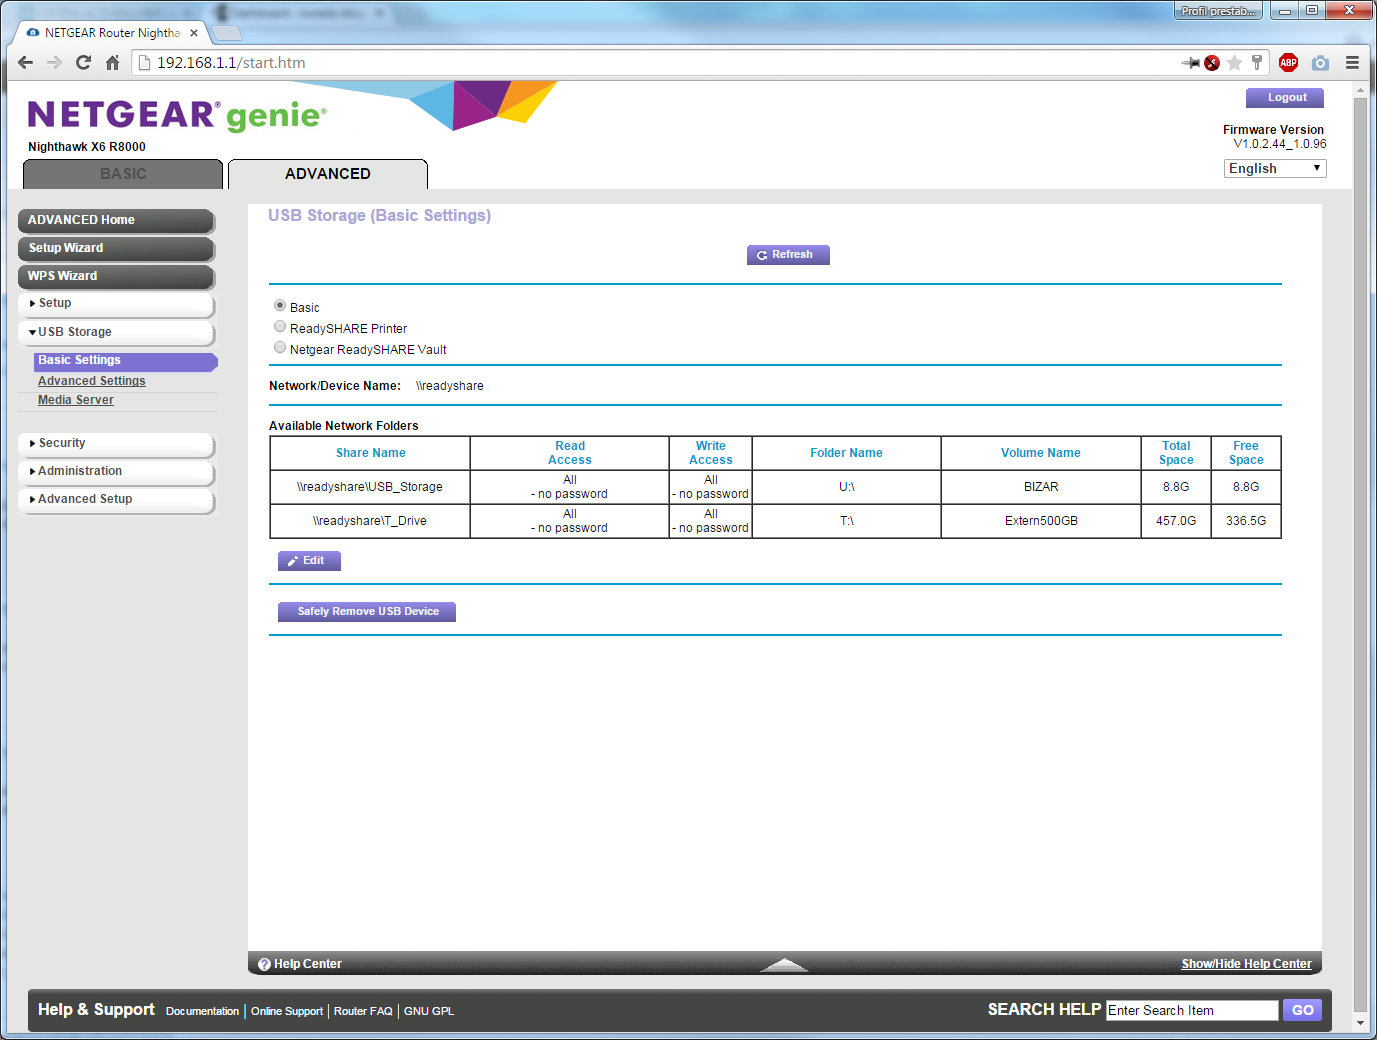Image resolution: width=1377 pixels, height=1040 pixels.
Task: Select the Basic radio option
Action: point(280,306)
